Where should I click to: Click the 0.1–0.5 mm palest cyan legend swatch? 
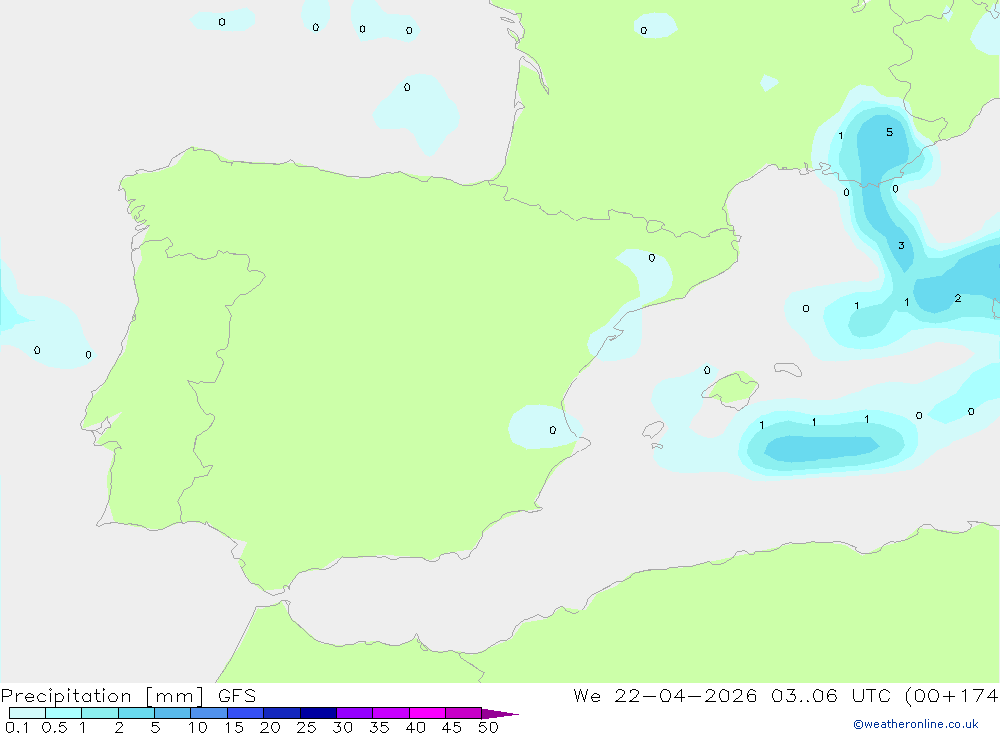point(27,713)
